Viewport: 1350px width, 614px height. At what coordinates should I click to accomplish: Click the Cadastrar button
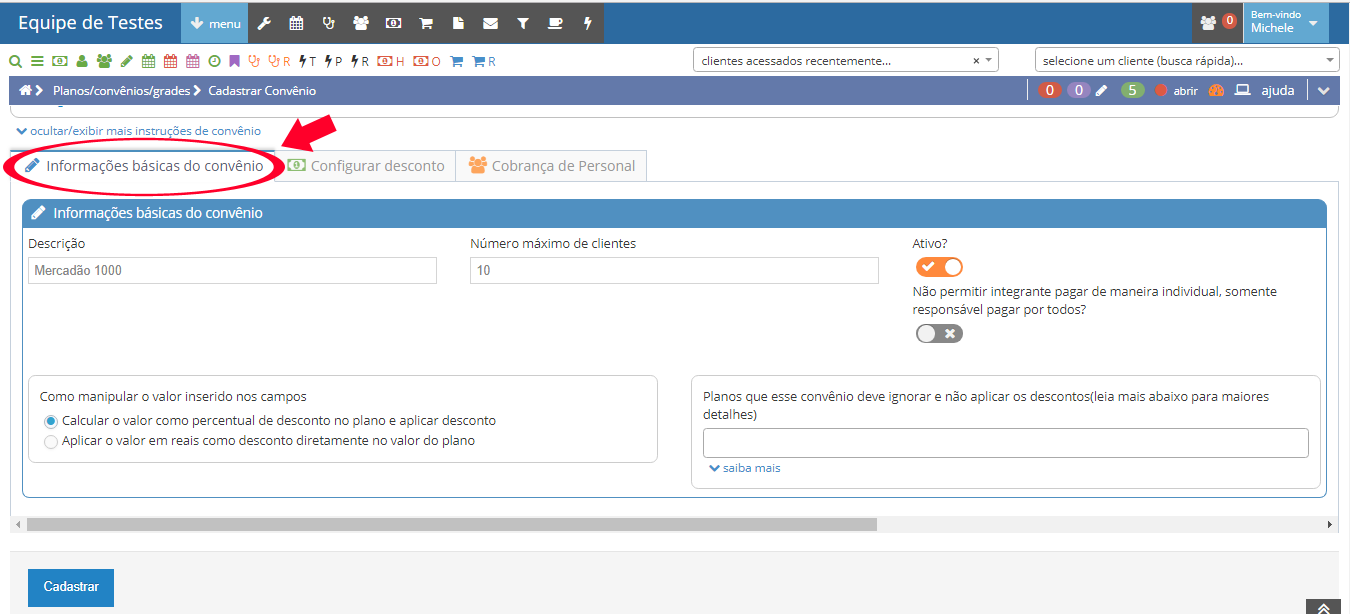coord(71,587)
